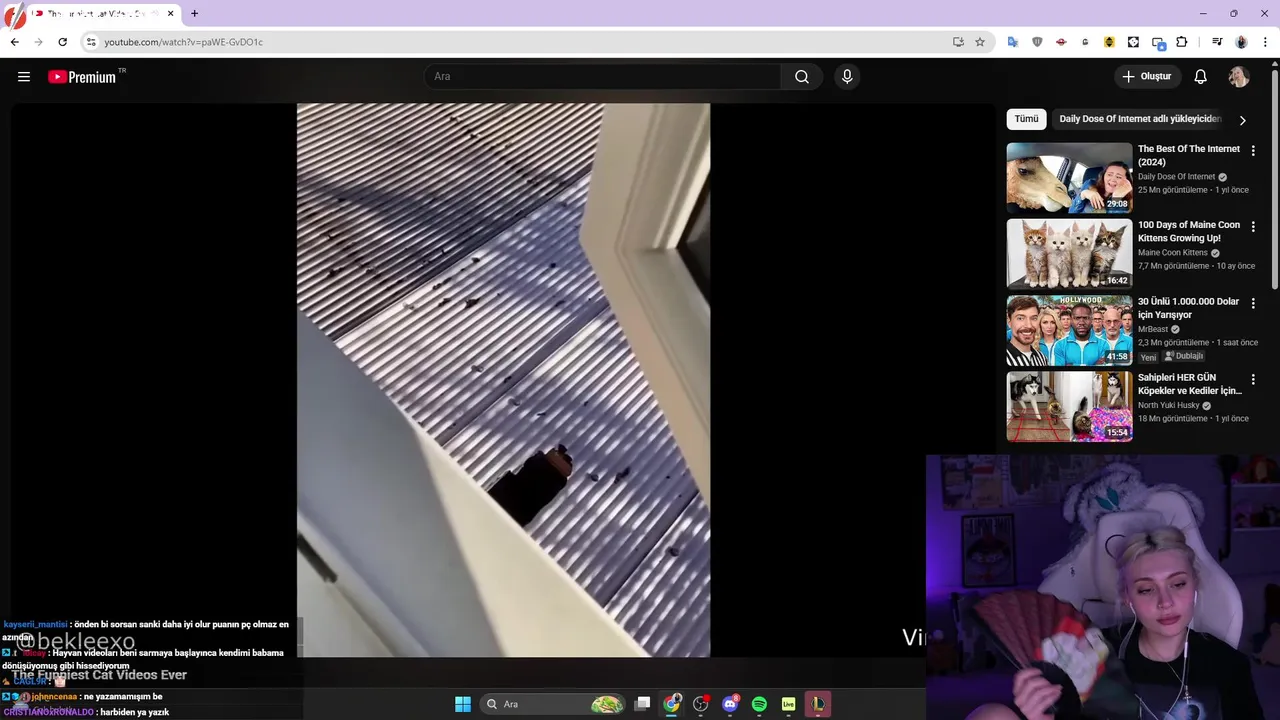Open the Windows Start menu
The width and height of the screenshot is (1280, 720).
(x=463, y=704)
